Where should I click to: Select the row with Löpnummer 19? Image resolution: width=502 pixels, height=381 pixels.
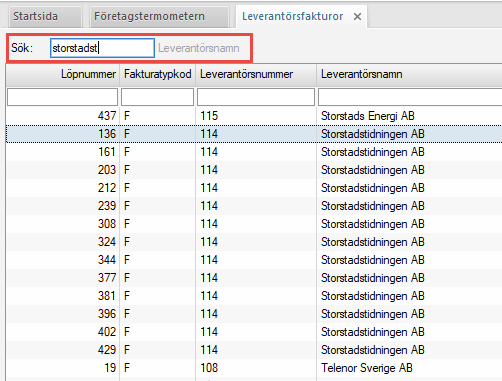click(254, 368)
